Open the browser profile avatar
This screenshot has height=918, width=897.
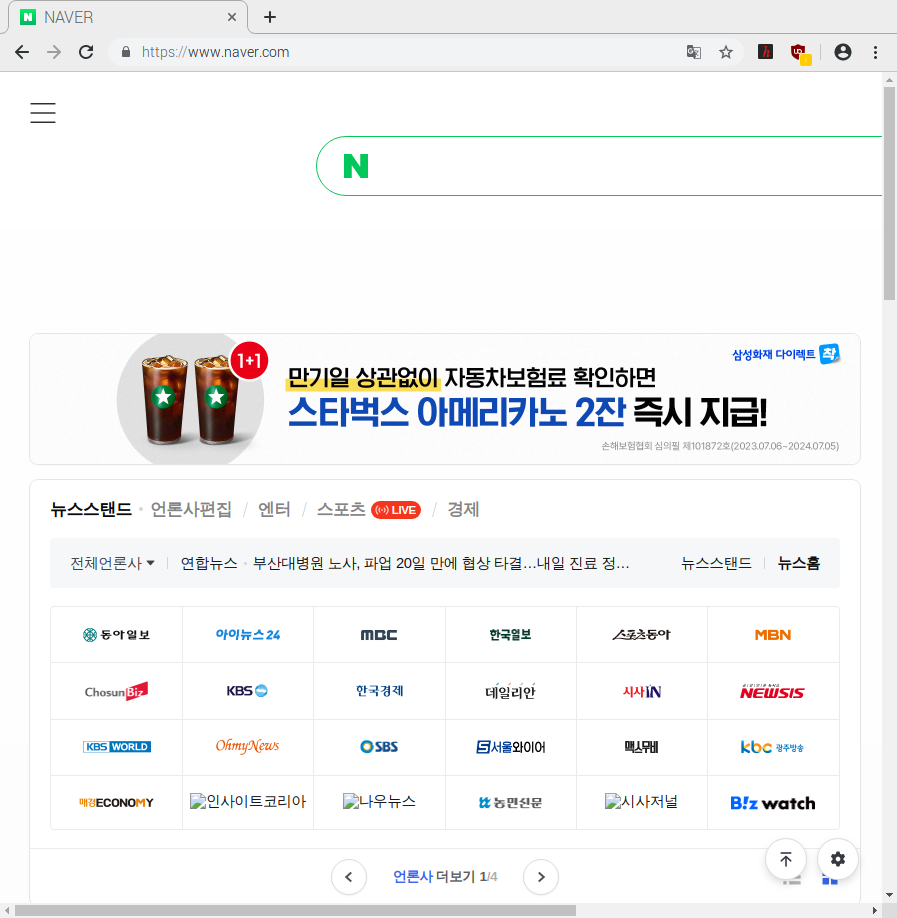coord(843,52)
